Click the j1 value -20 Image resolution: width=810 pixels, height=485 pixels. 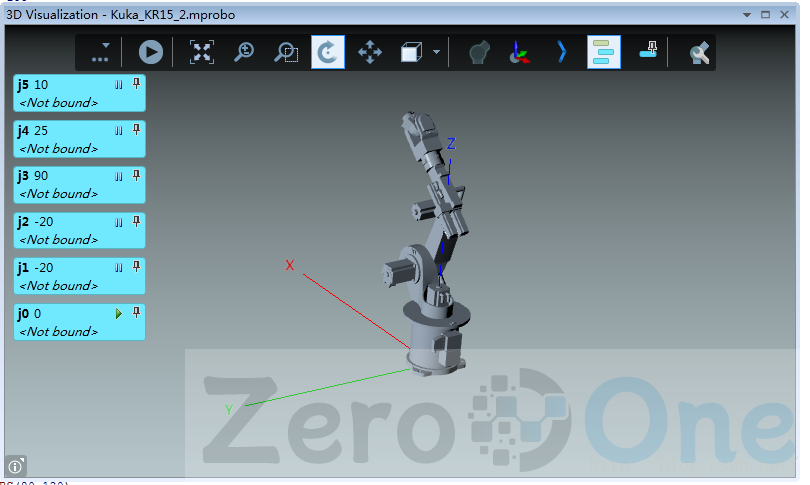[x=43, y=268]
